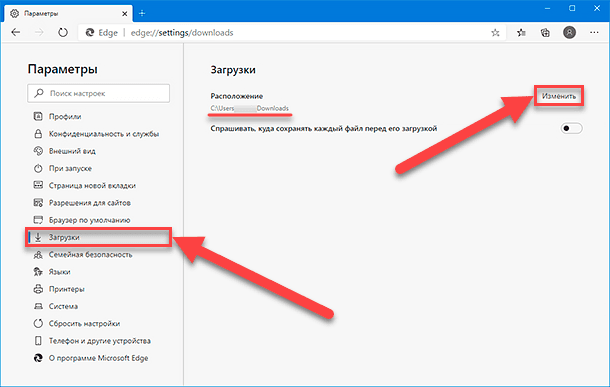Open Языки settings section

coord(52,271)
